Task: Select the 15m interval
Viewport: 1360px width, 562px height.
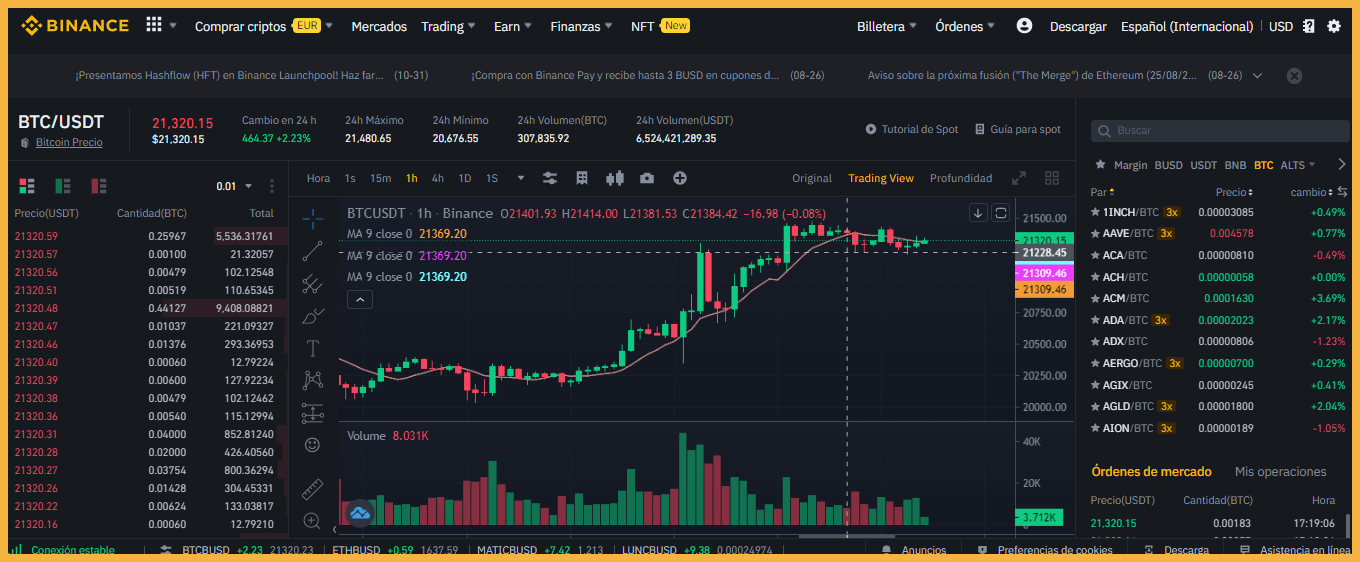Action: pos(380,178)
